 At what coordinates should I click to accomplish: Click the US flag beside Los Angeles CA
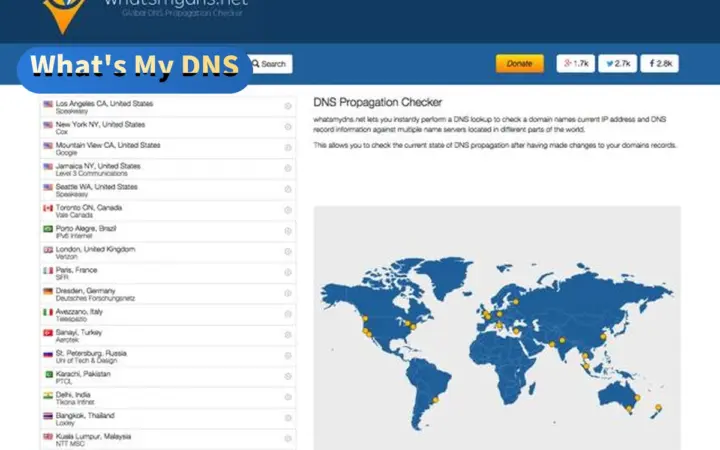click(x=48, y=104)
